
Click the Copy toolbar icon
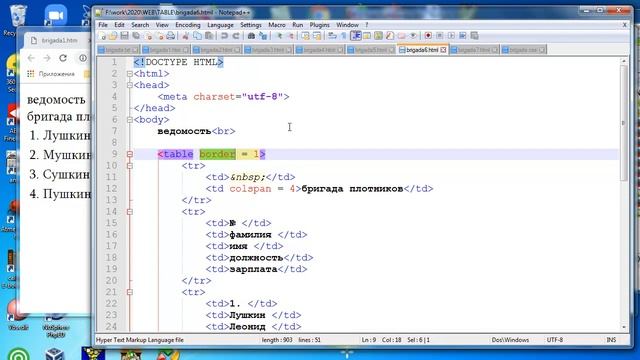click(197, 36)
